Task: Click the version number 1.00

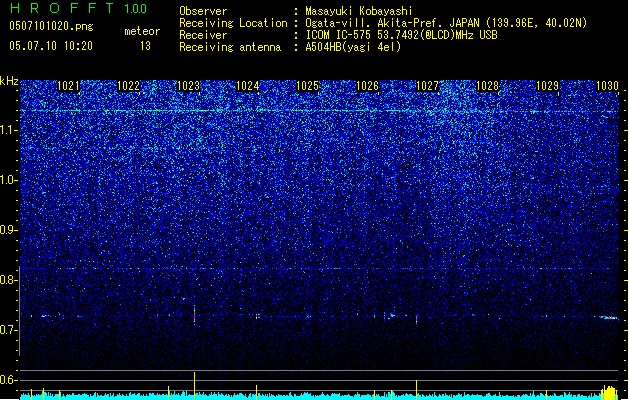Action: tap(136, 9)
